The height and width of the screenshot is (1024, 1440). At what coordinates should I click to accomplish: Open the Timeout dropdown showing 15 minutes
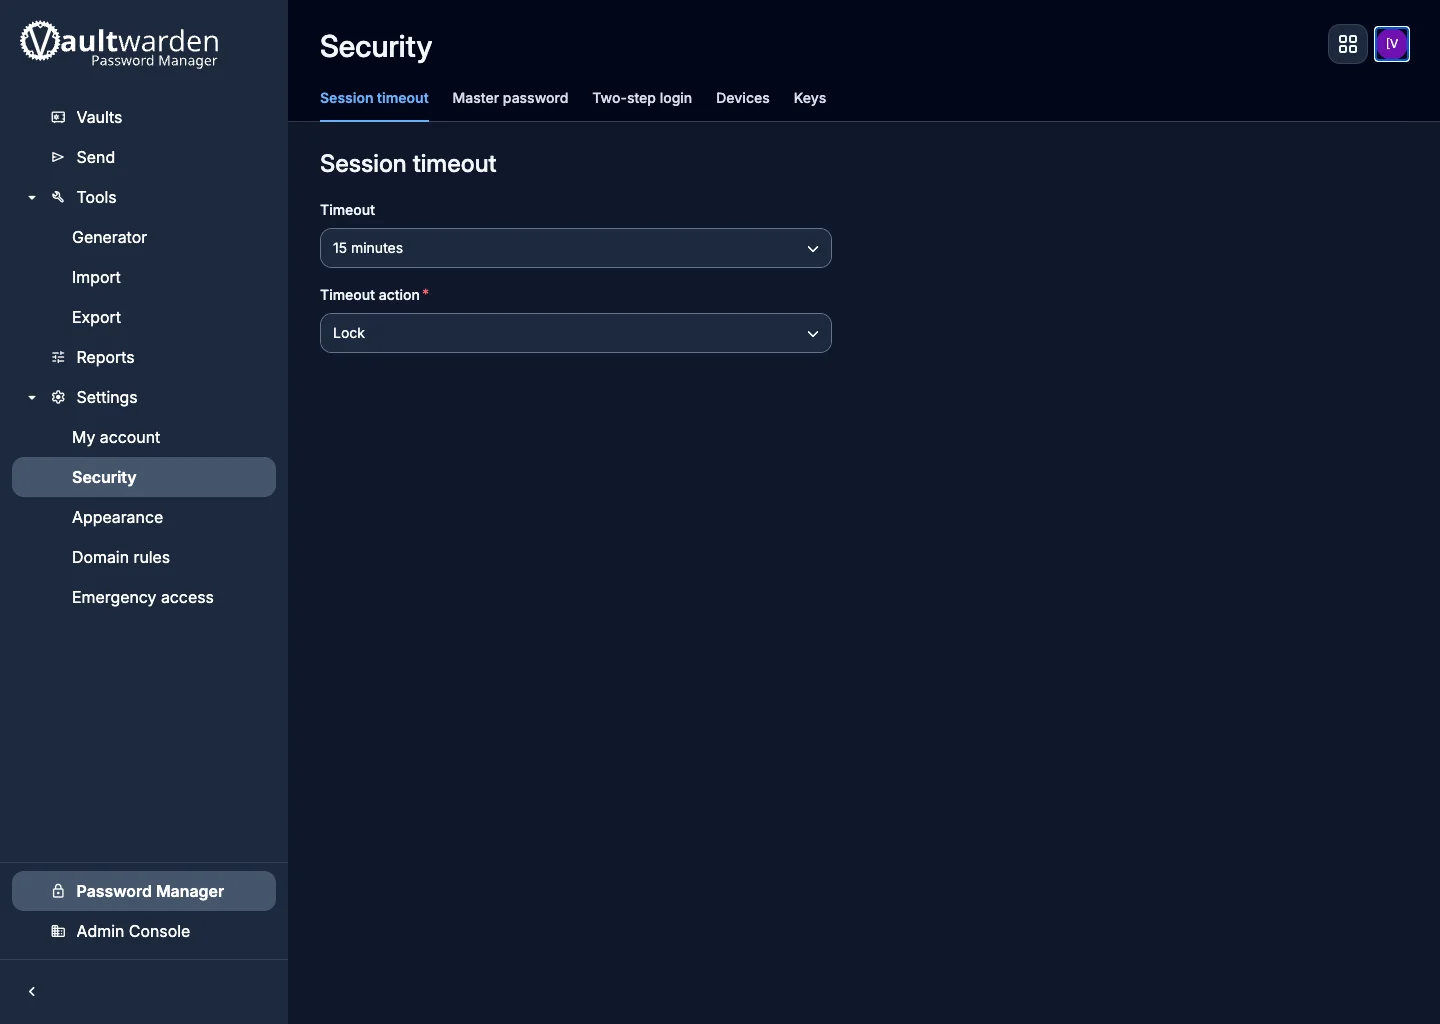pyautogui.click(x=576, y=248)
